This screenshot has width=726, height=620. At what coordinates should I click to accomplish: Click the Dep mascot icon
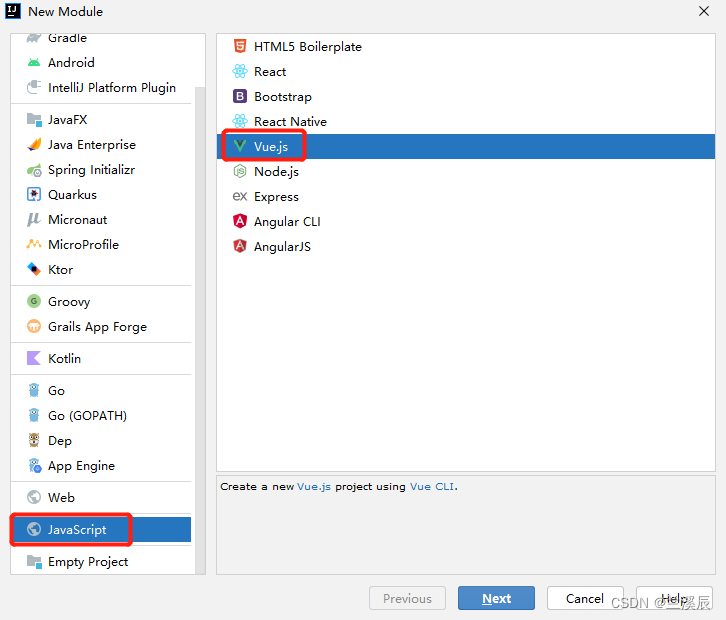(34, 440)
